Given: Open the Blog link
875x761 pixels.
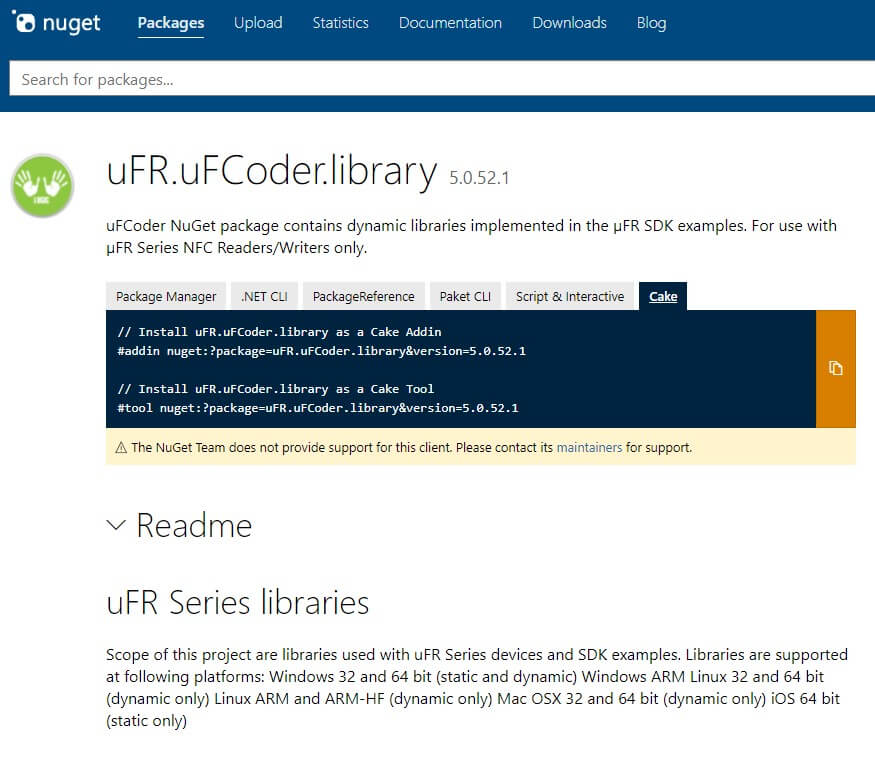Looking at the screenshot, I should tap(651, 23).
